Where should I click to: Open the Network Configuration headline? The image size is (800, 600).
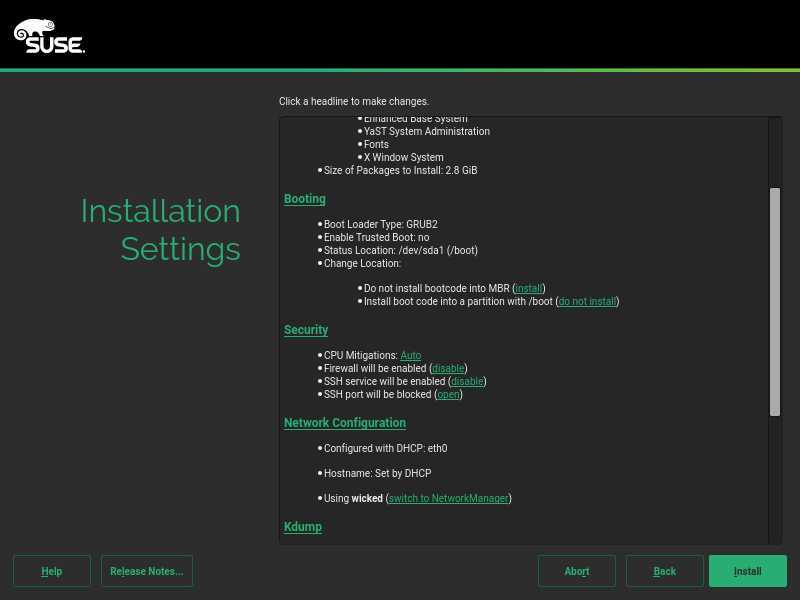point(345,423)
